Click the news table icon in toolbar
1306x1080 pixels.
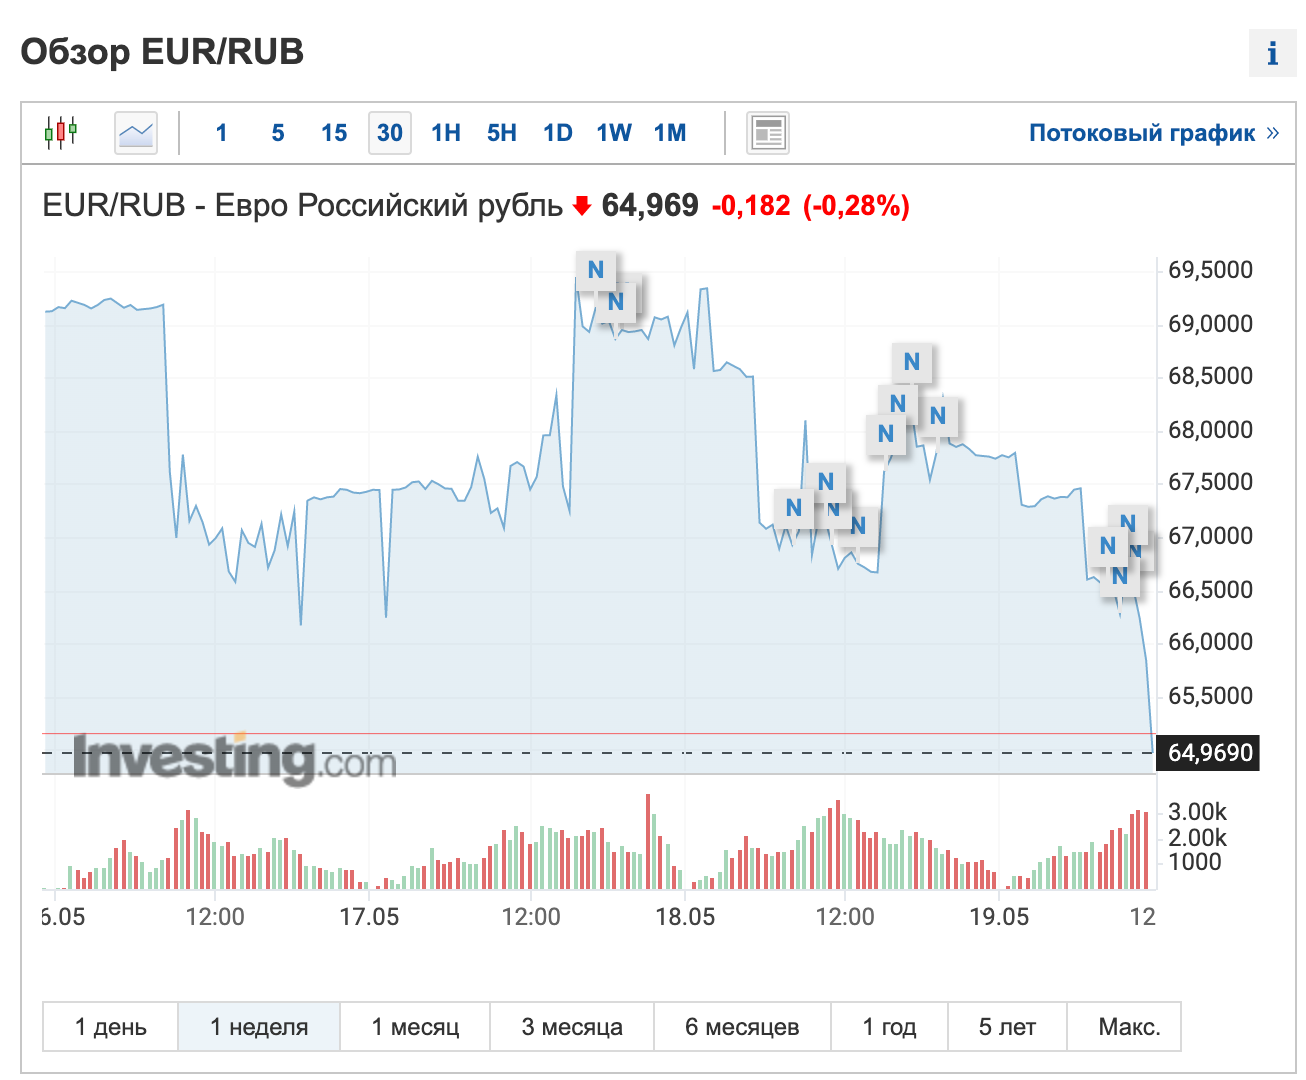click(x=768, y=133)
